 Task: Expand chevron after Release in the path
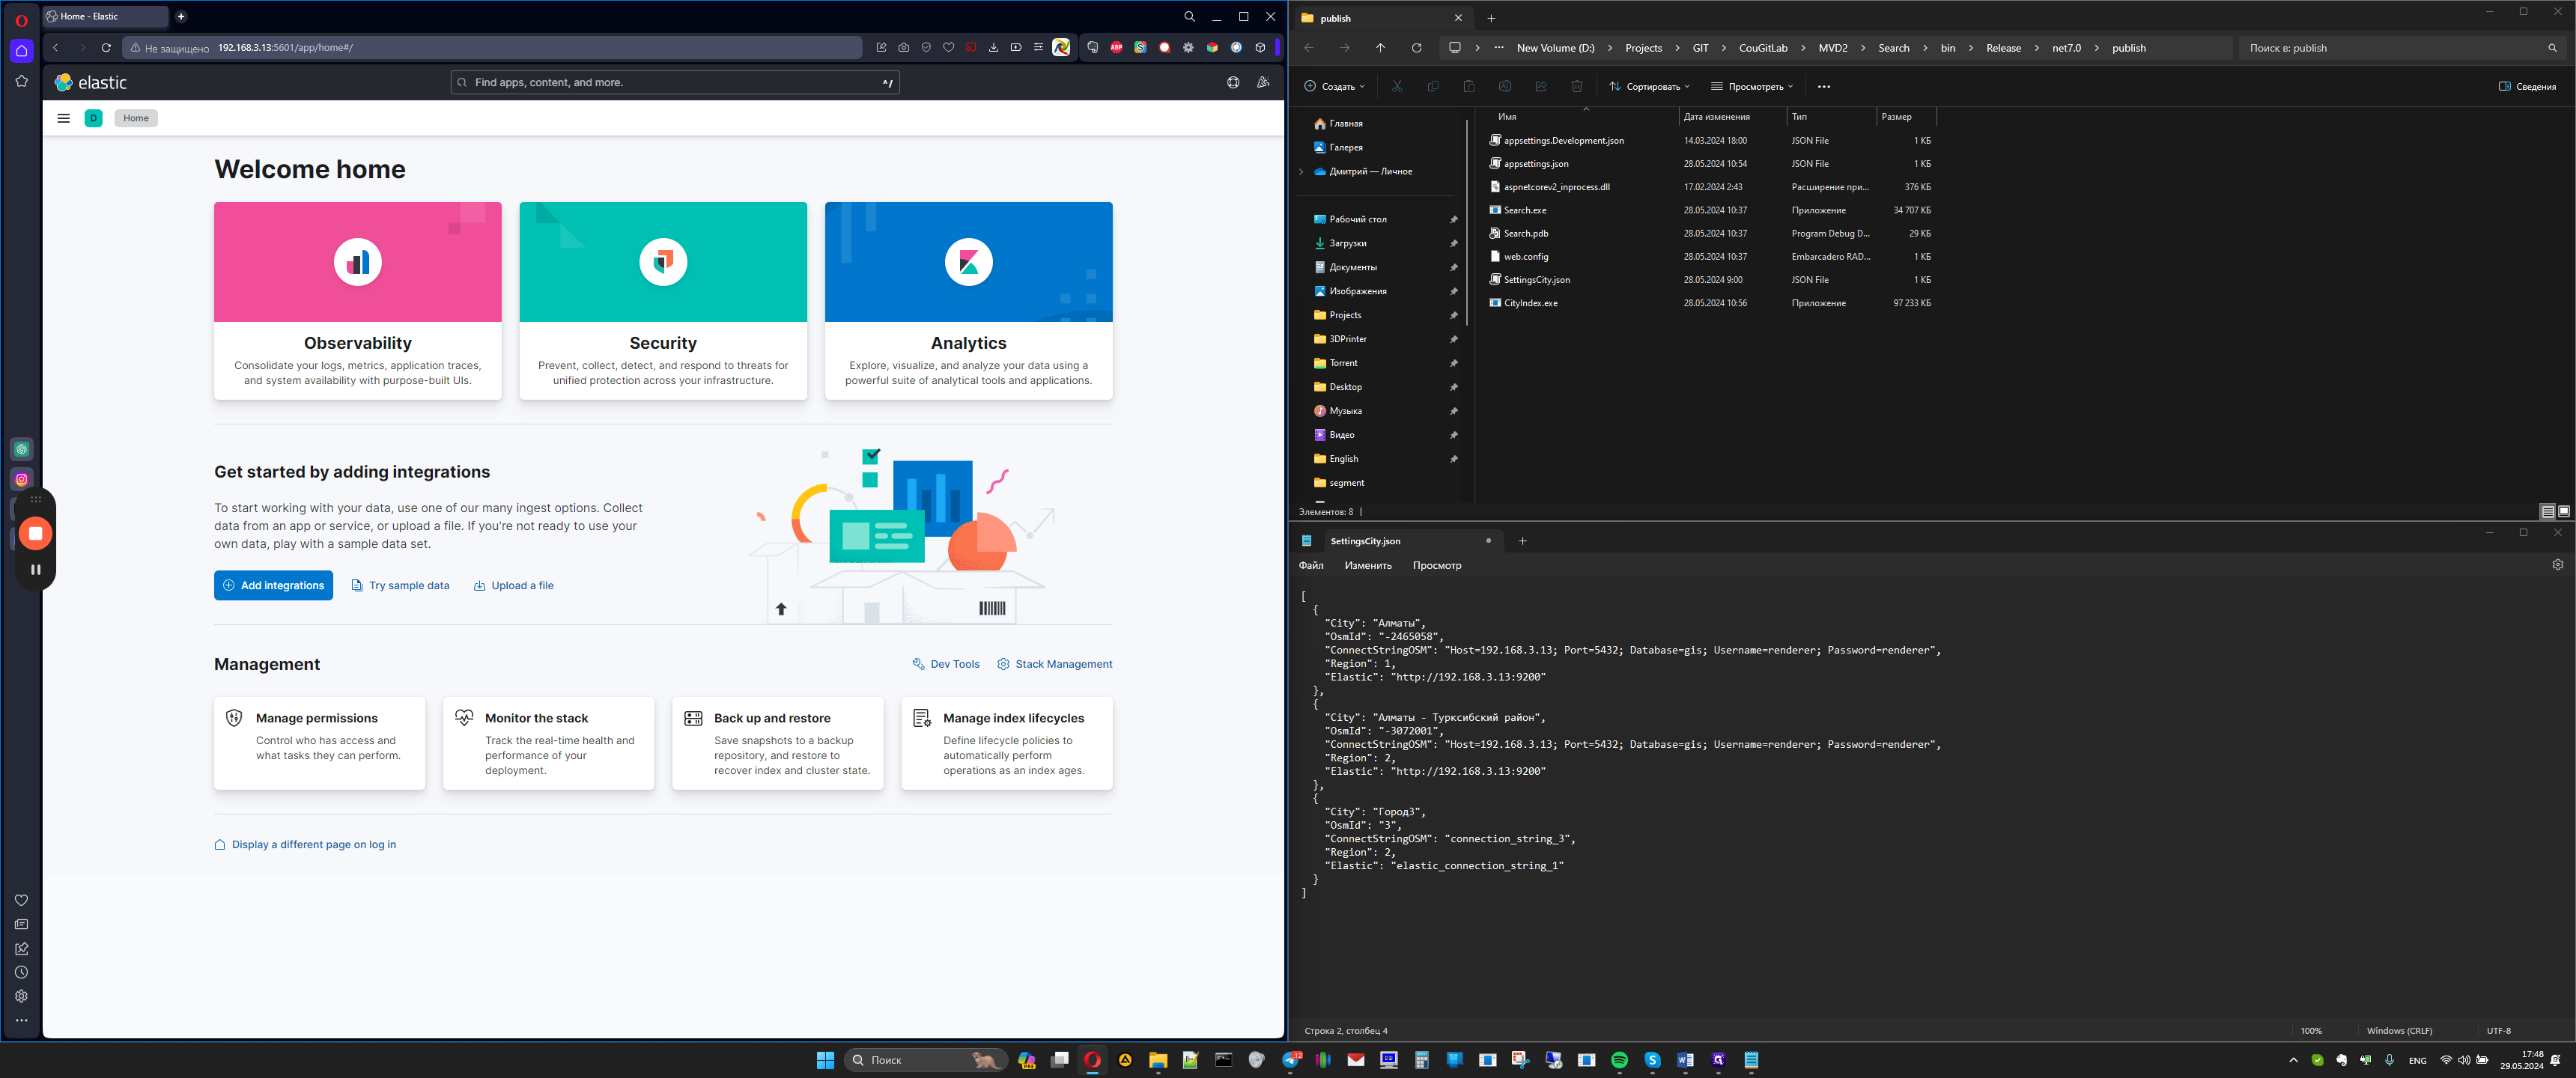(2036, 48)
